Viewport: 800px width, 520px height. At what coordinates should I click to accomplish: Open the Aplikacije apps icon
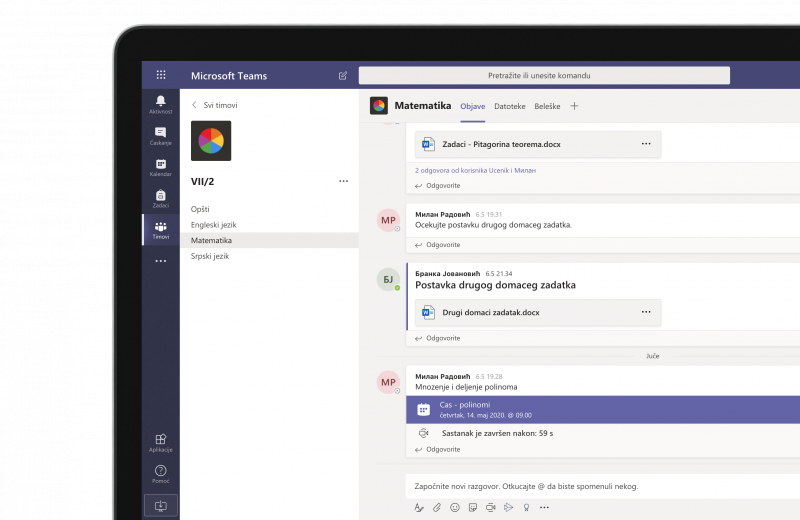click(x=161, y=442)
